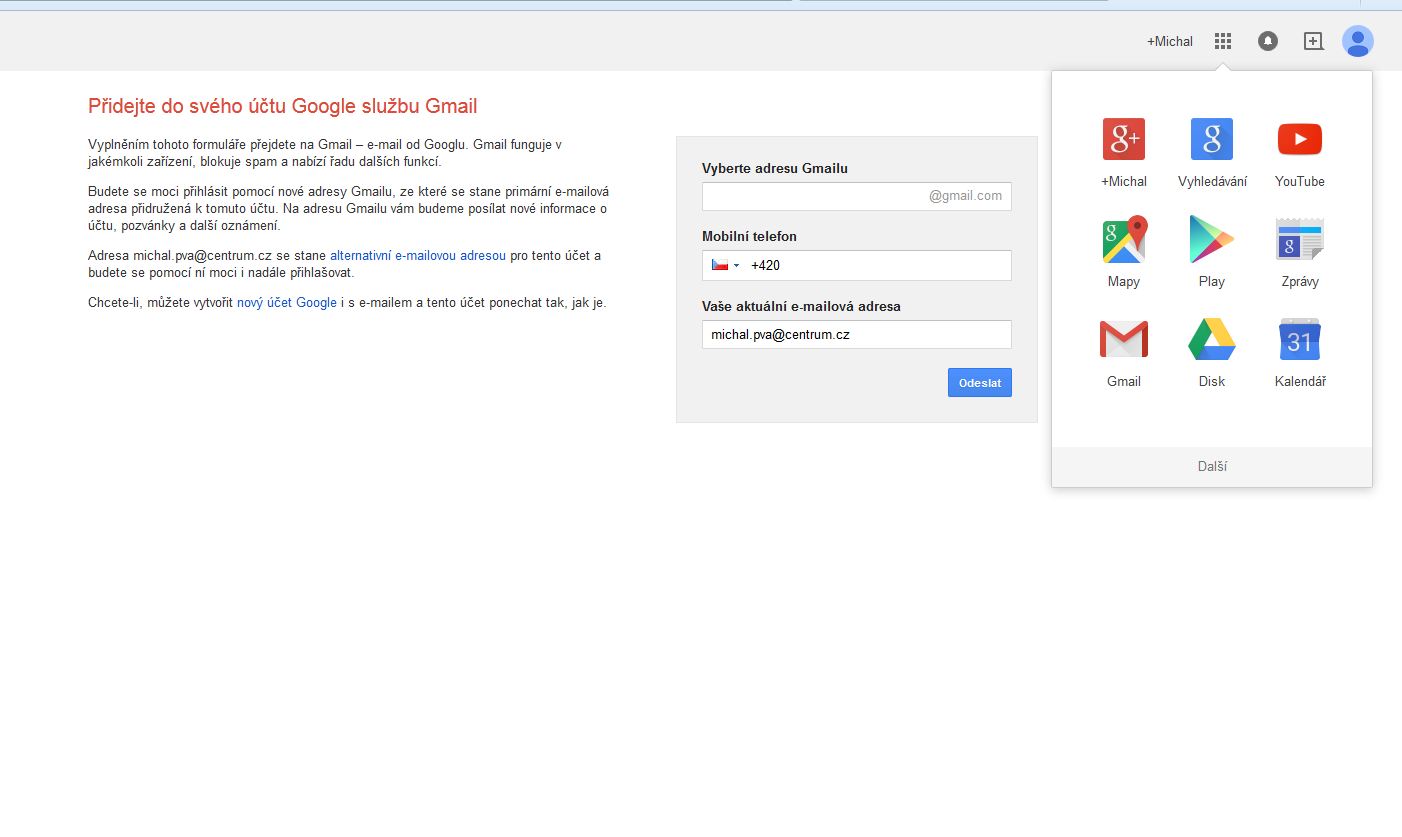
Task: Open the Play store app icon
Action: [x=1212, y=240]
